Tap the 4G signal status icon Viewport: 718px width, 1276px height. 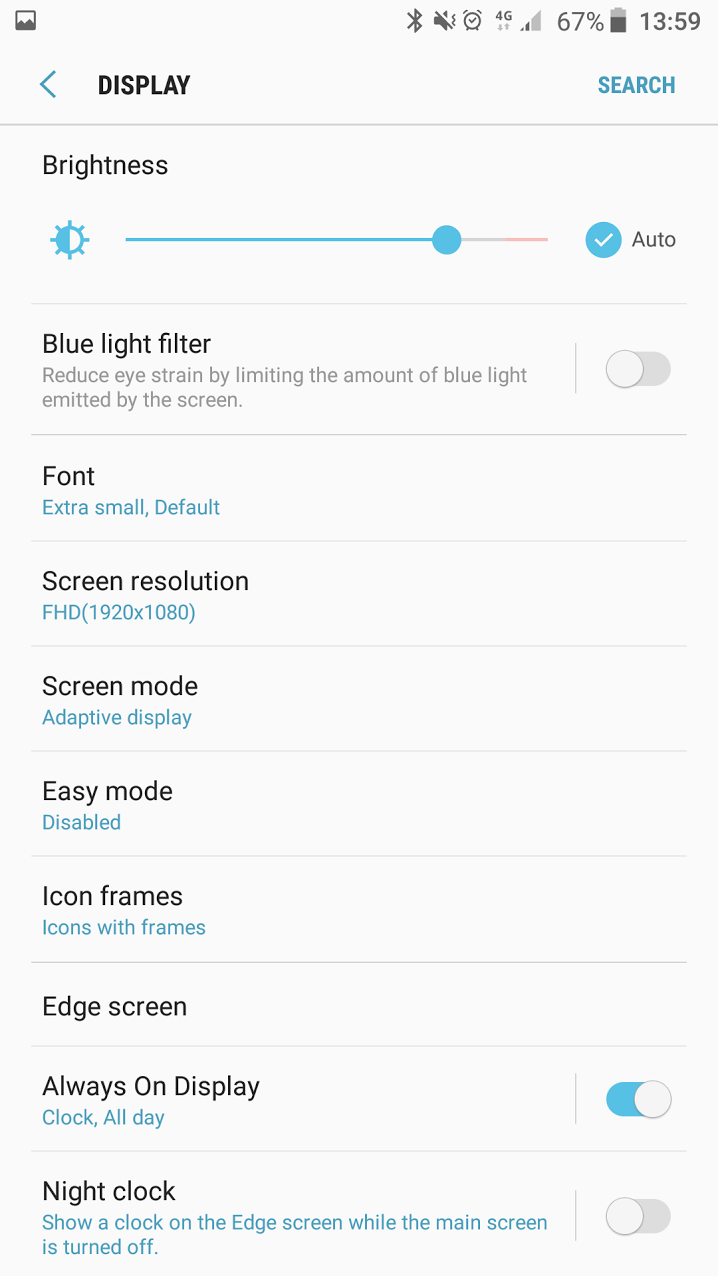click(504, 21)
